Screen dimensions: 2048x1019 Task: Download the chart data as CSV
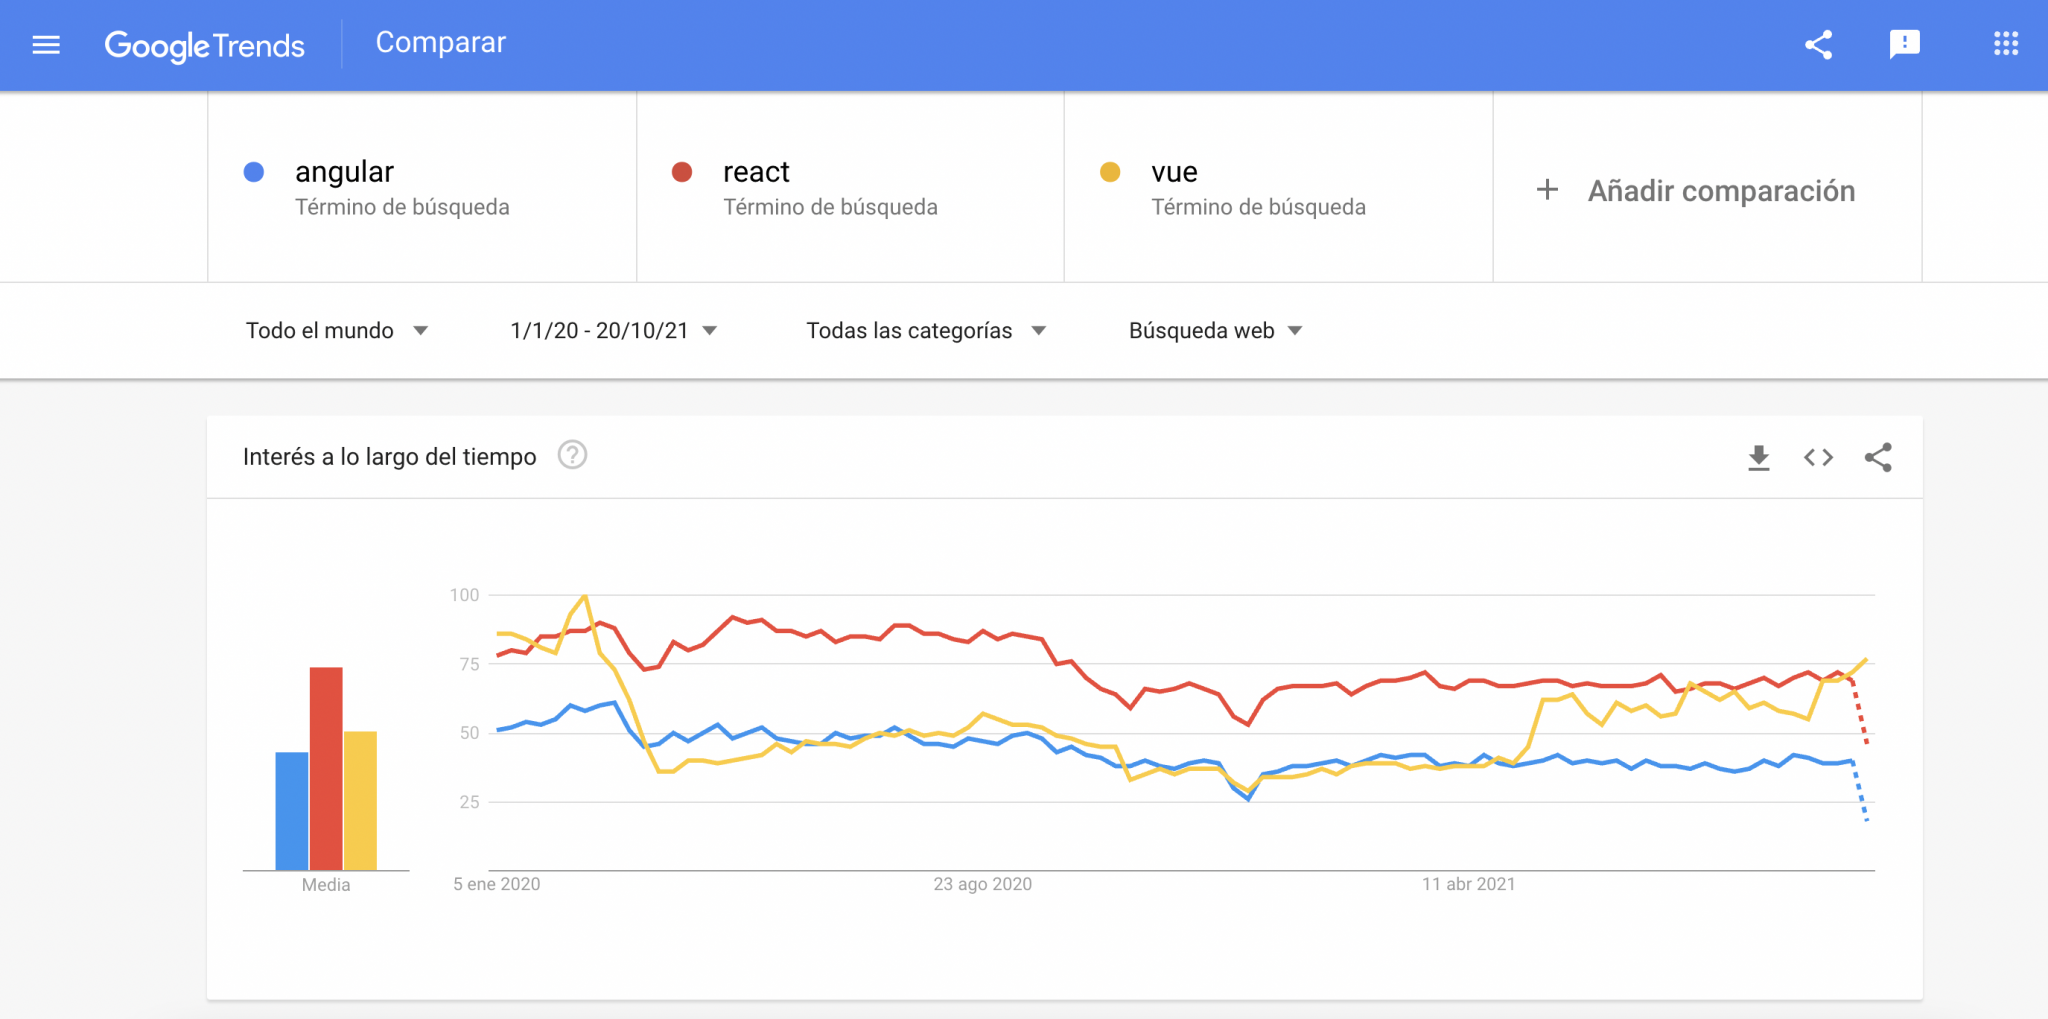1760,457
